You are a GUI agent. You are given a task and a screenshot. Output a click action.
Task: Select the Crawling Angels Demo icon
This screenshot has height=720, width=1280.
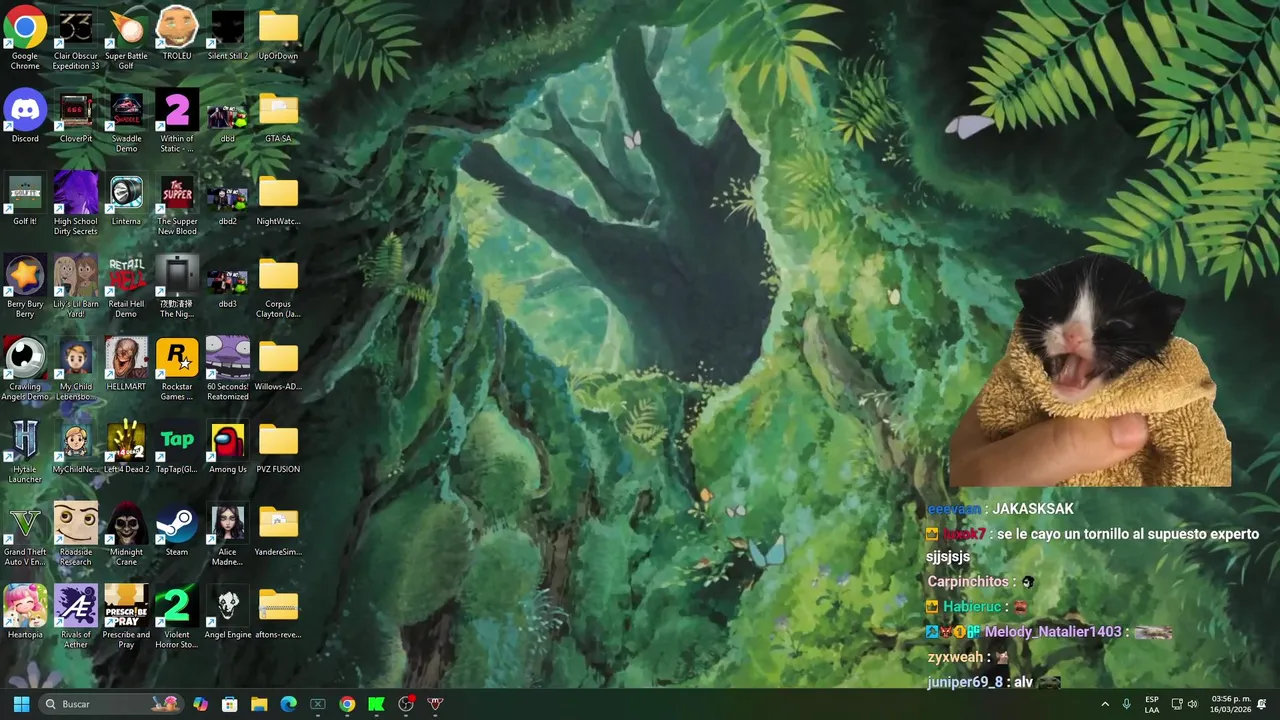(x=25, y=370)
